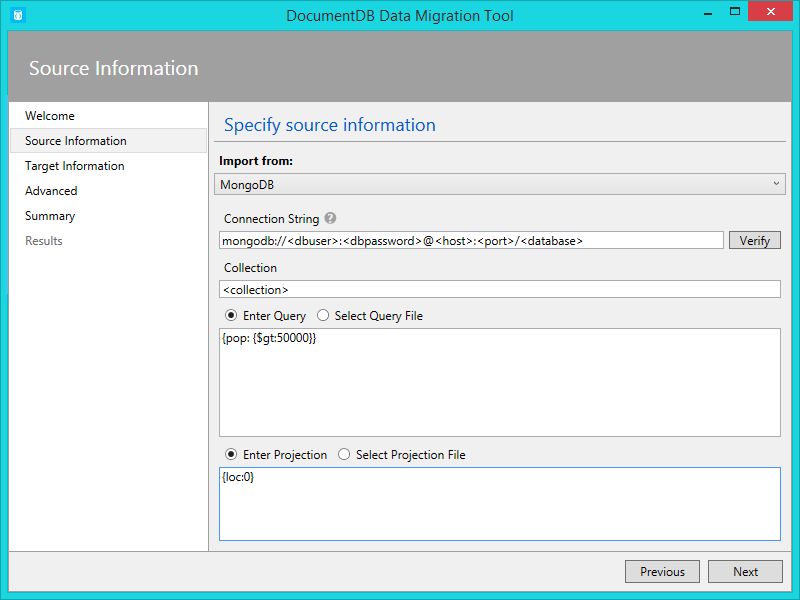Go back with the Previous button

tap(662, 572)
